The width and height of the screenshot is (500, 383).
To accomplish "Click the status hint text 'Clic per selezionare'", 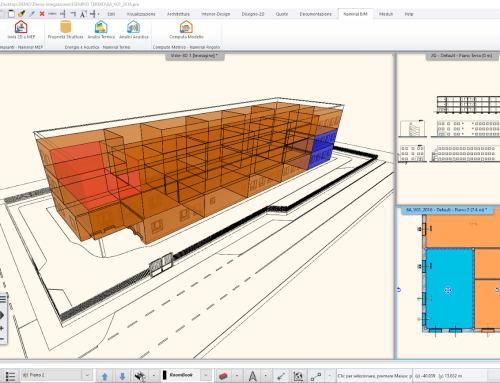I will tap(375, 376).
